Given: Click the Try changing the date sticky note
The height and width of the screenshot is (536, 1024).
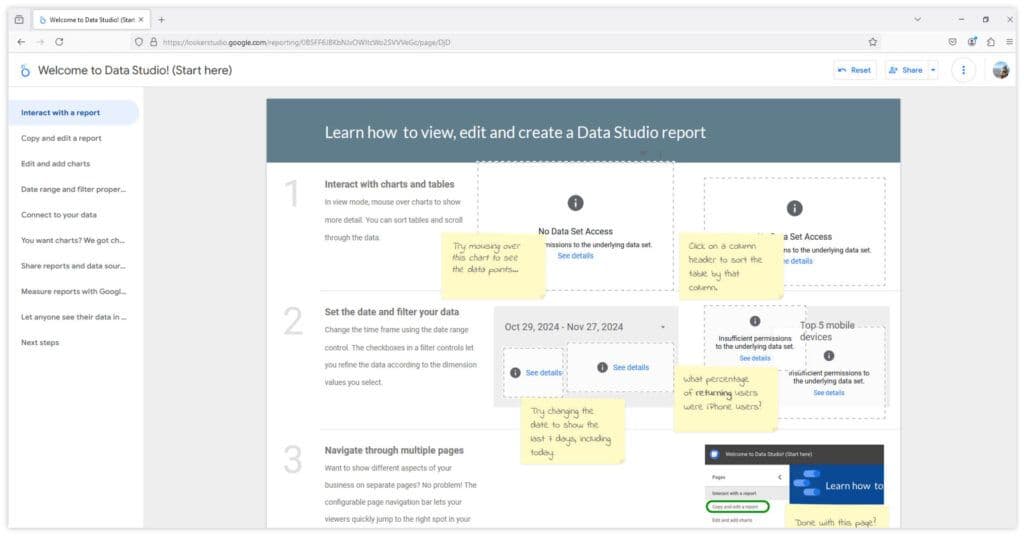Looking at the screenshot, I should coord(572,431).
